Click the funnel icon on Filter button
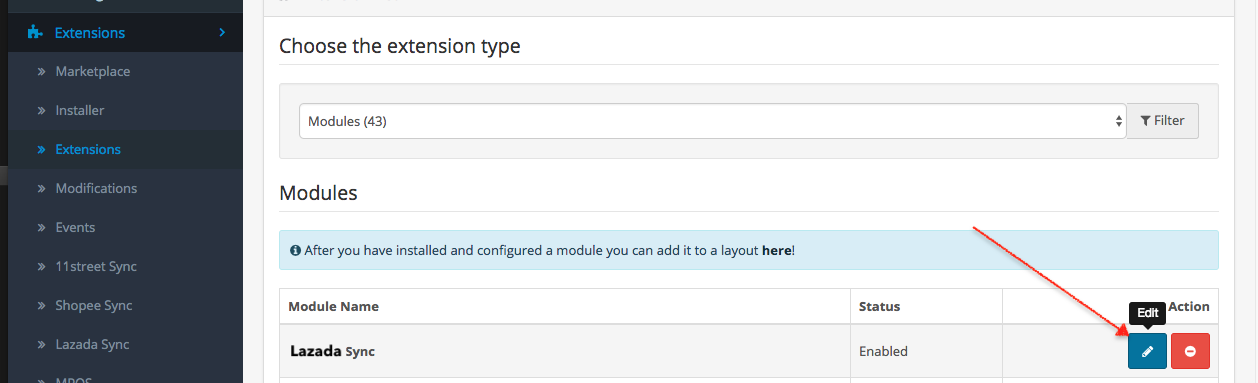 (x=1145, y=120)
